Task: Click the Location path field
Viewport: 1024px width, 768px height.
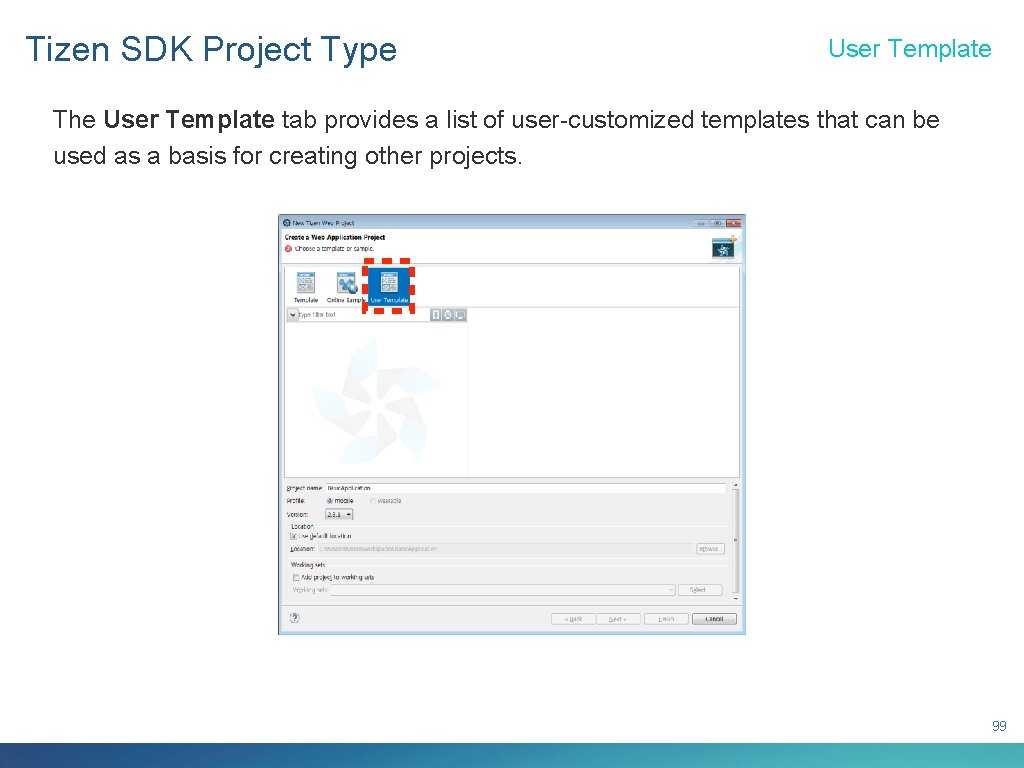Action: pyautogui.click(x=506, y=549)
